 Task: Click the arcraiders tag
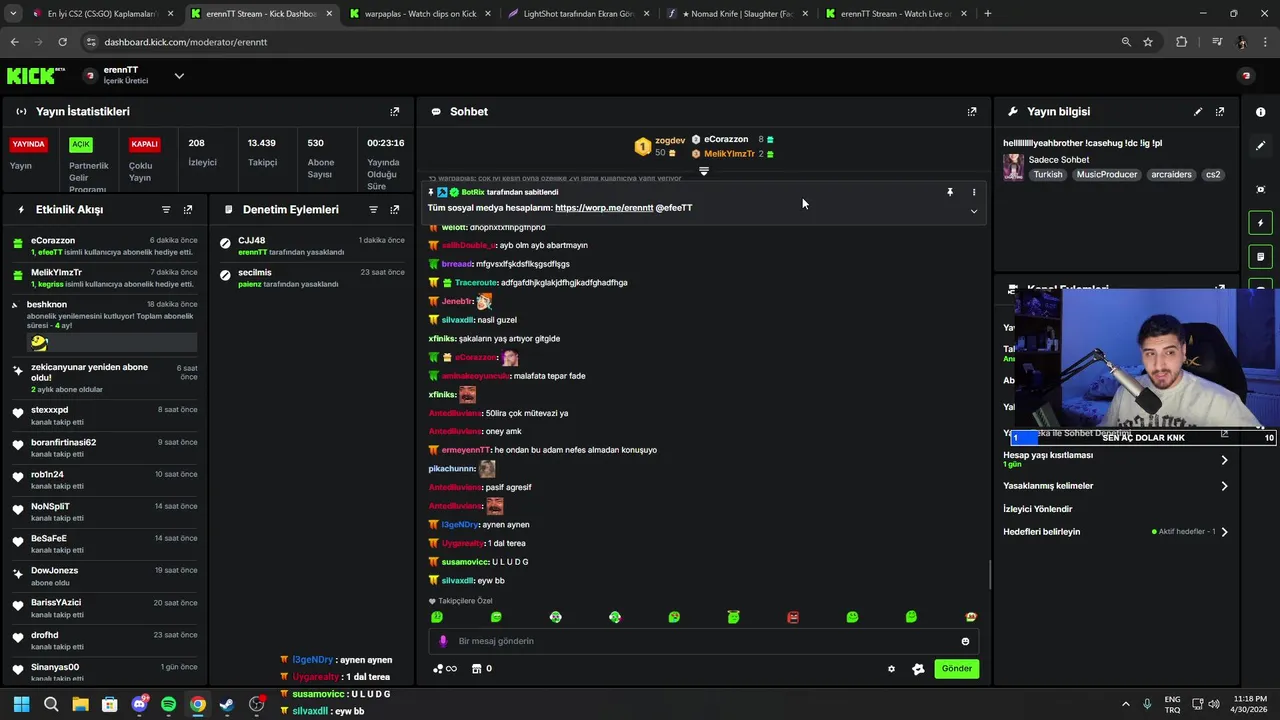pos(1172,175)
